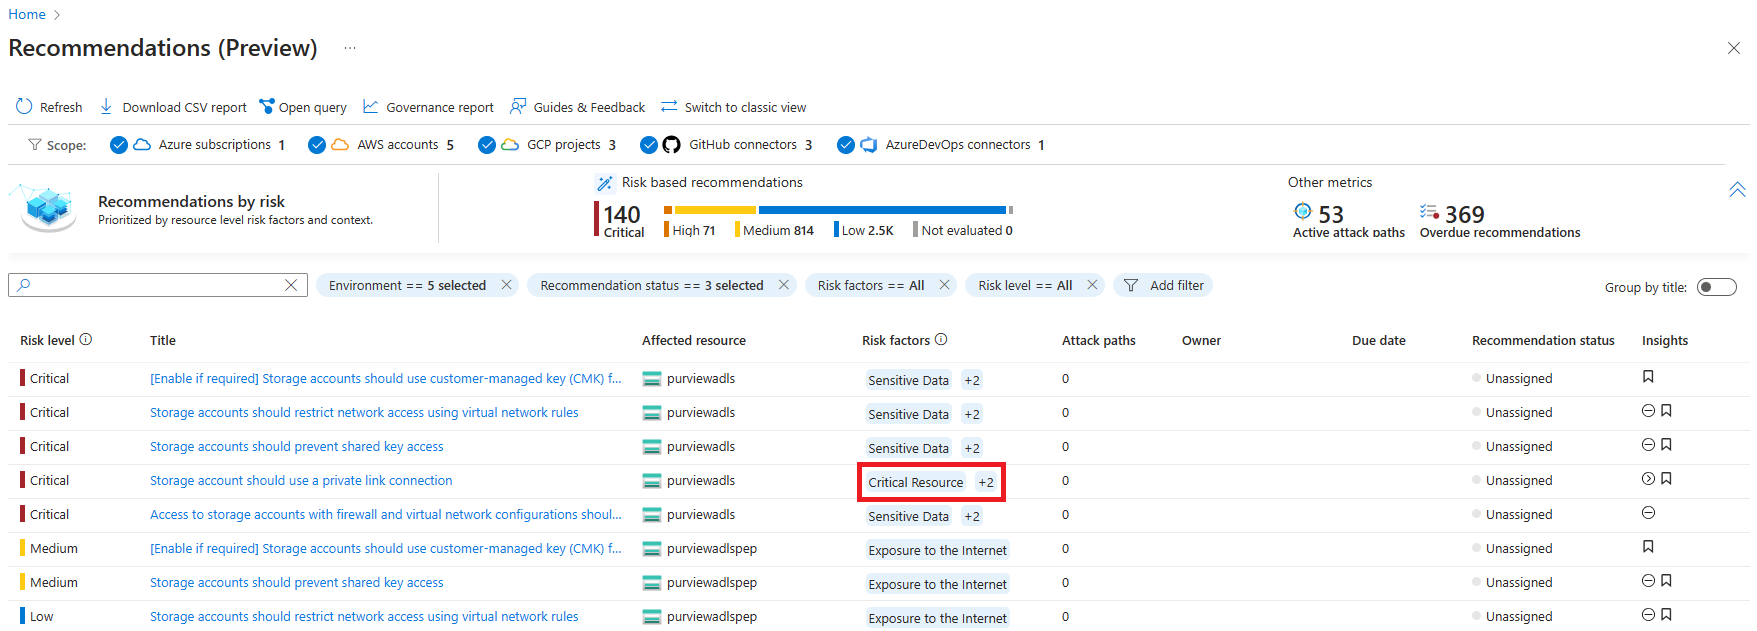Click the Download CSV report arrow icon
Viewport: 1757px width, 631px height.
coord(106,107)
